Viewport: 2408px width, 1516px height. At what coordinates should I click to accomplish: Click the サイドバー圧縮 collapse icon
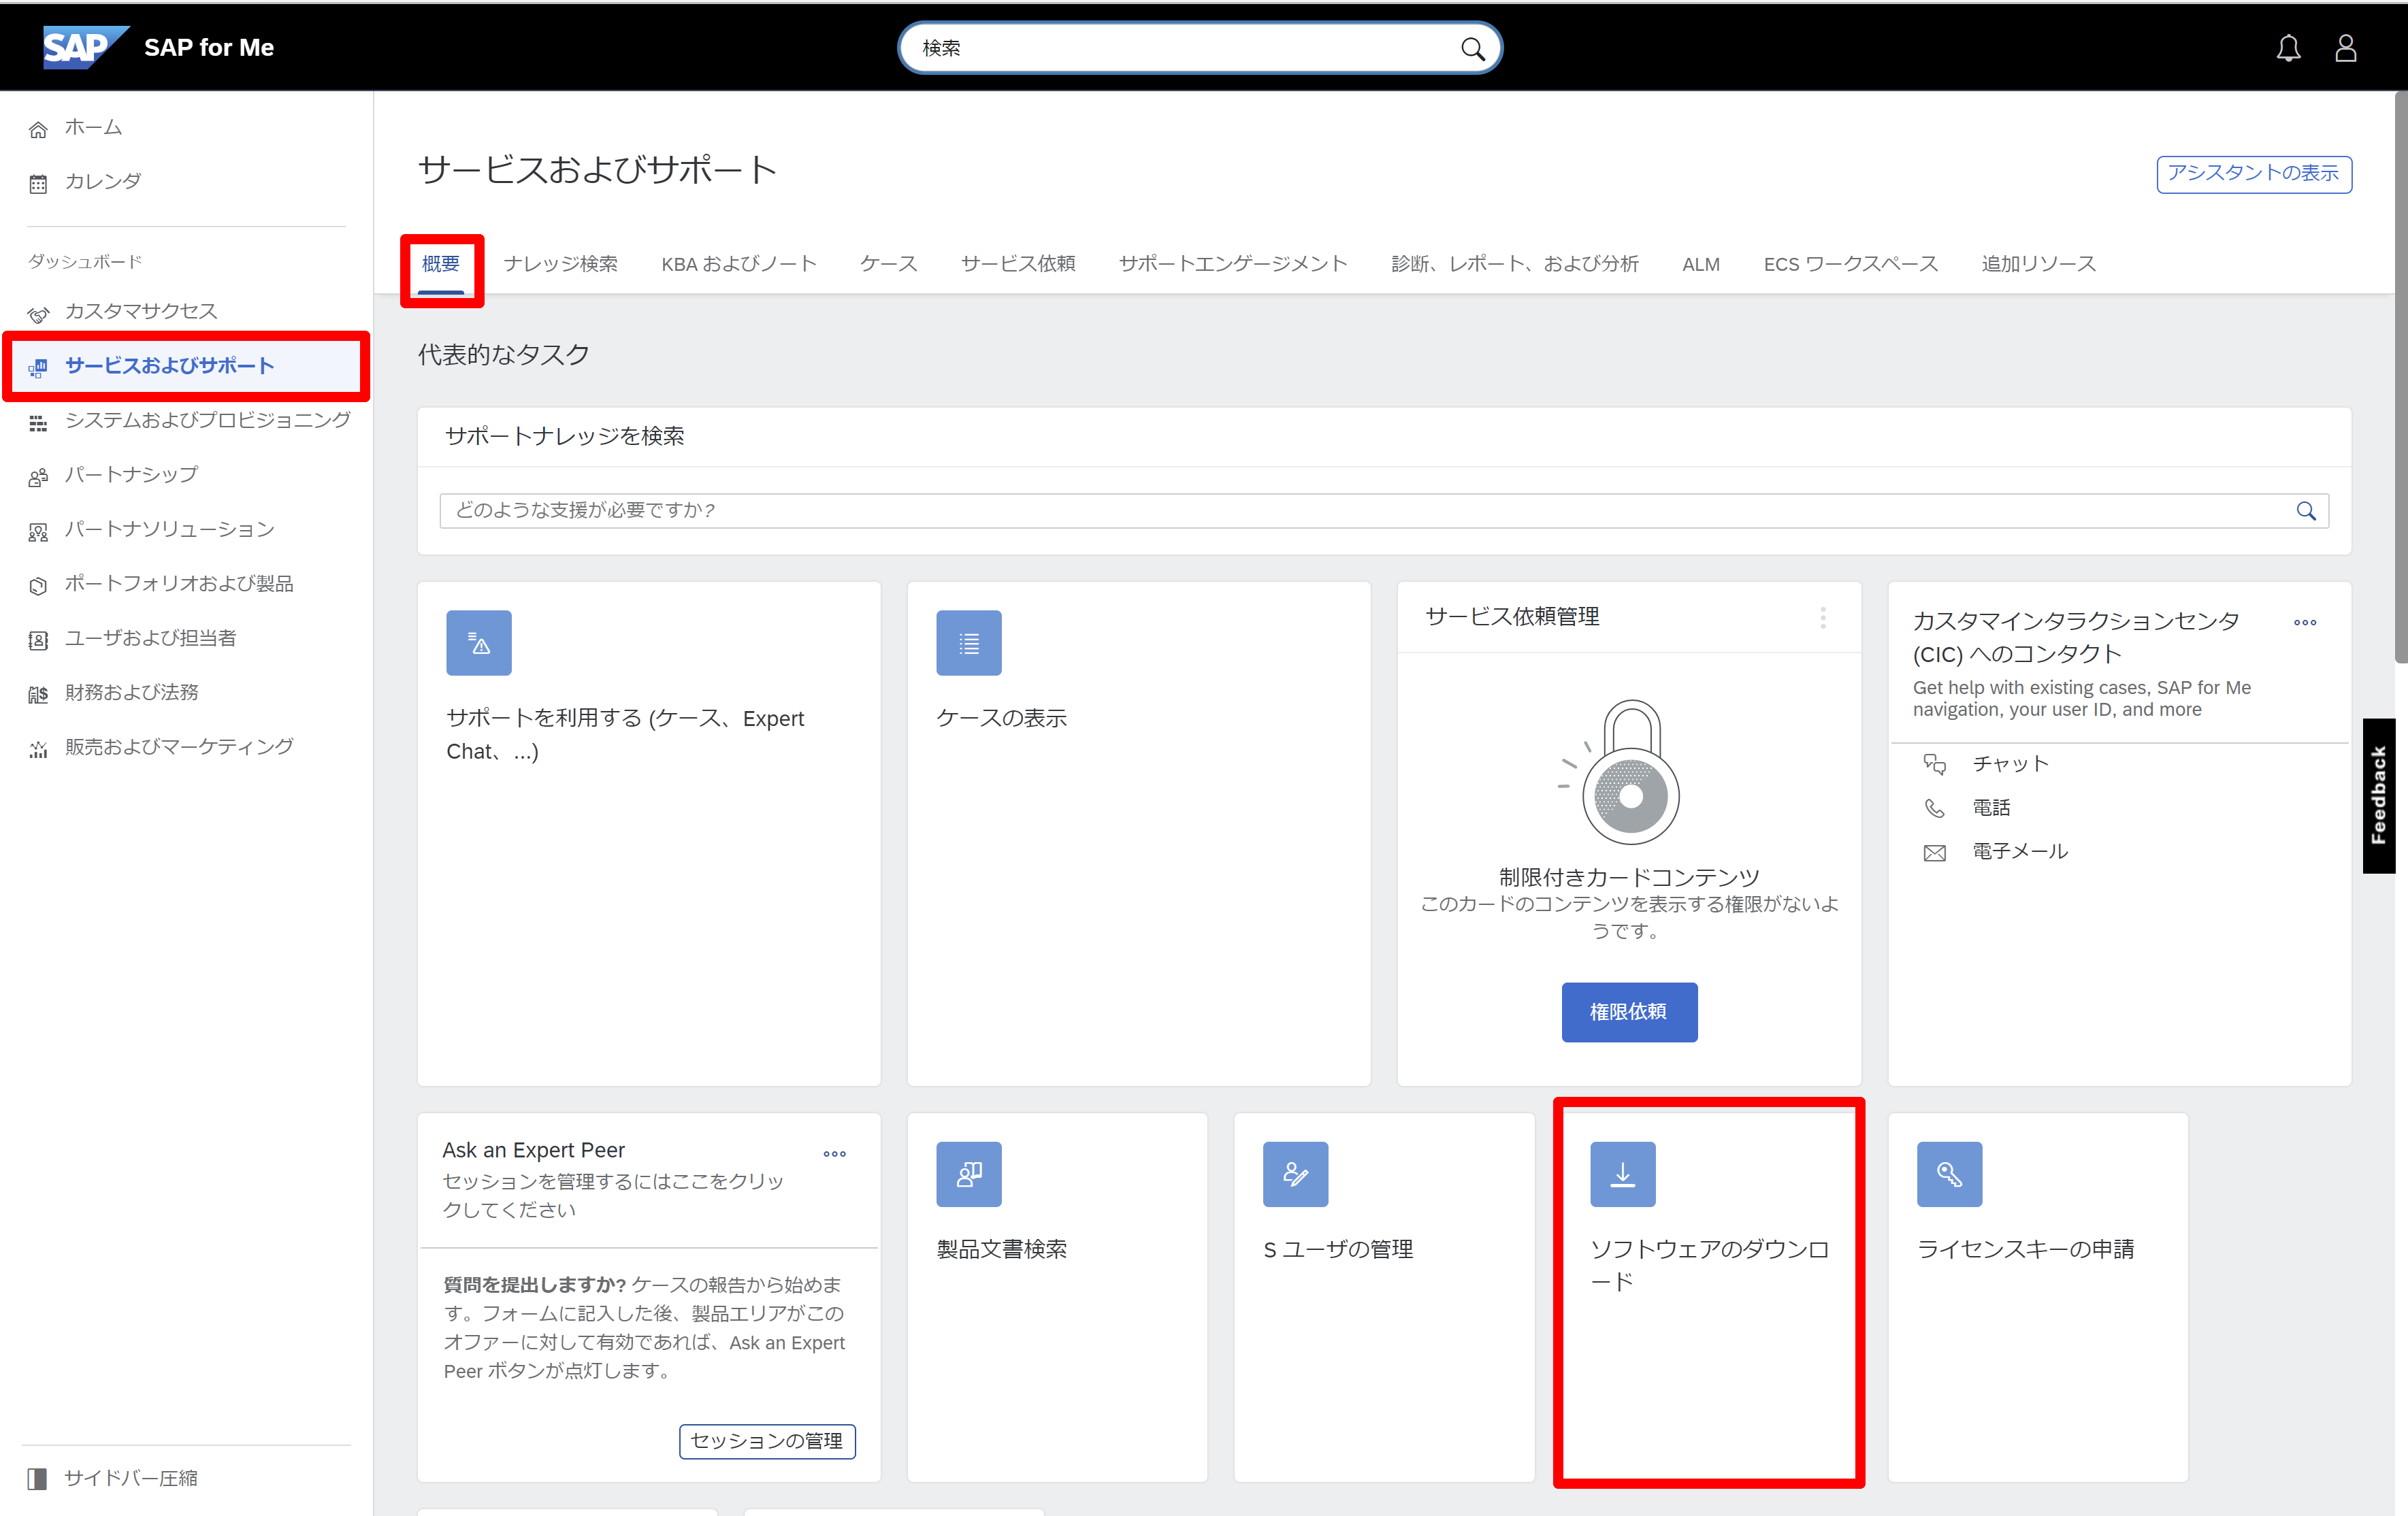point(38,1479)
